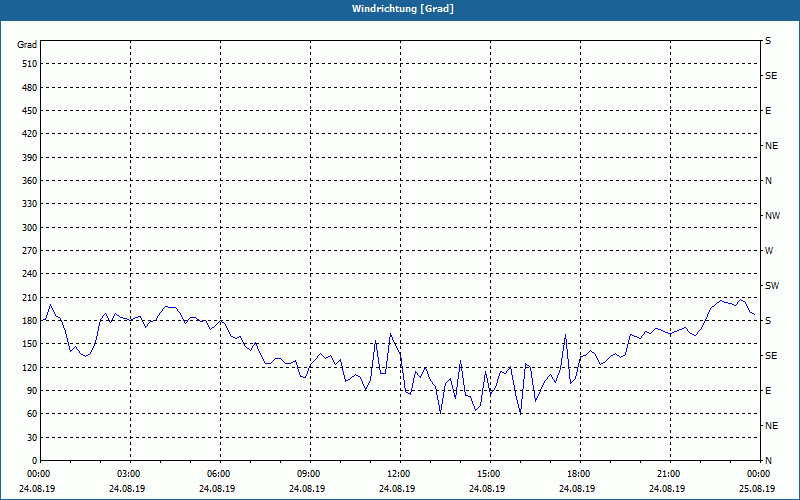Click the '25.08.19' date label
Viewport: 800px width, 500px height.
(757, 488)
